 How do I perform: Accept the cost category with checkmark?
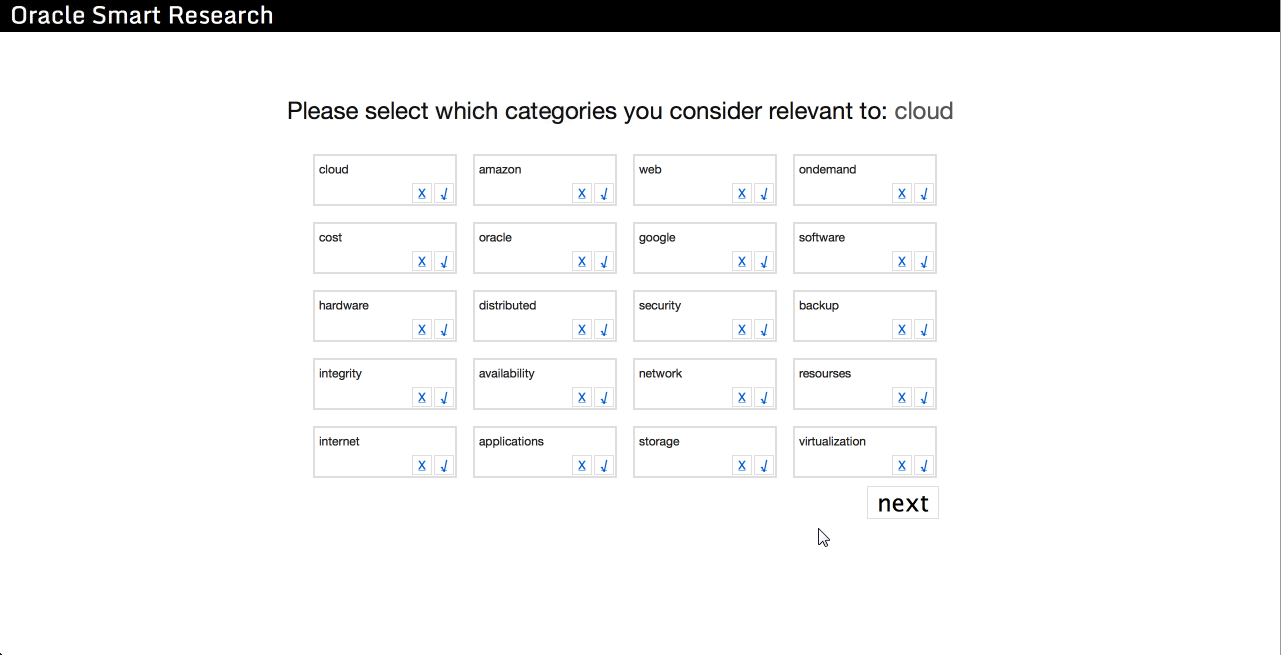(x=444, y=262)
